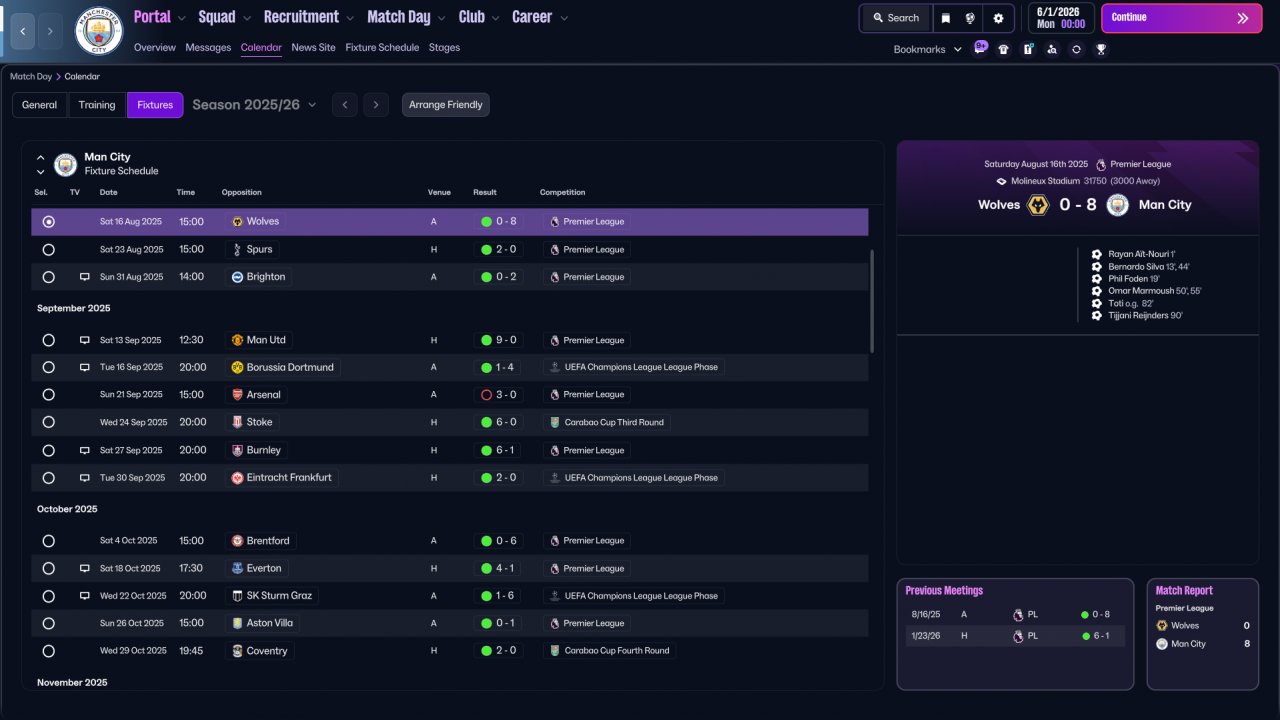
Task: Select the Coventry fixture radio button
Action: pos(48,651)
